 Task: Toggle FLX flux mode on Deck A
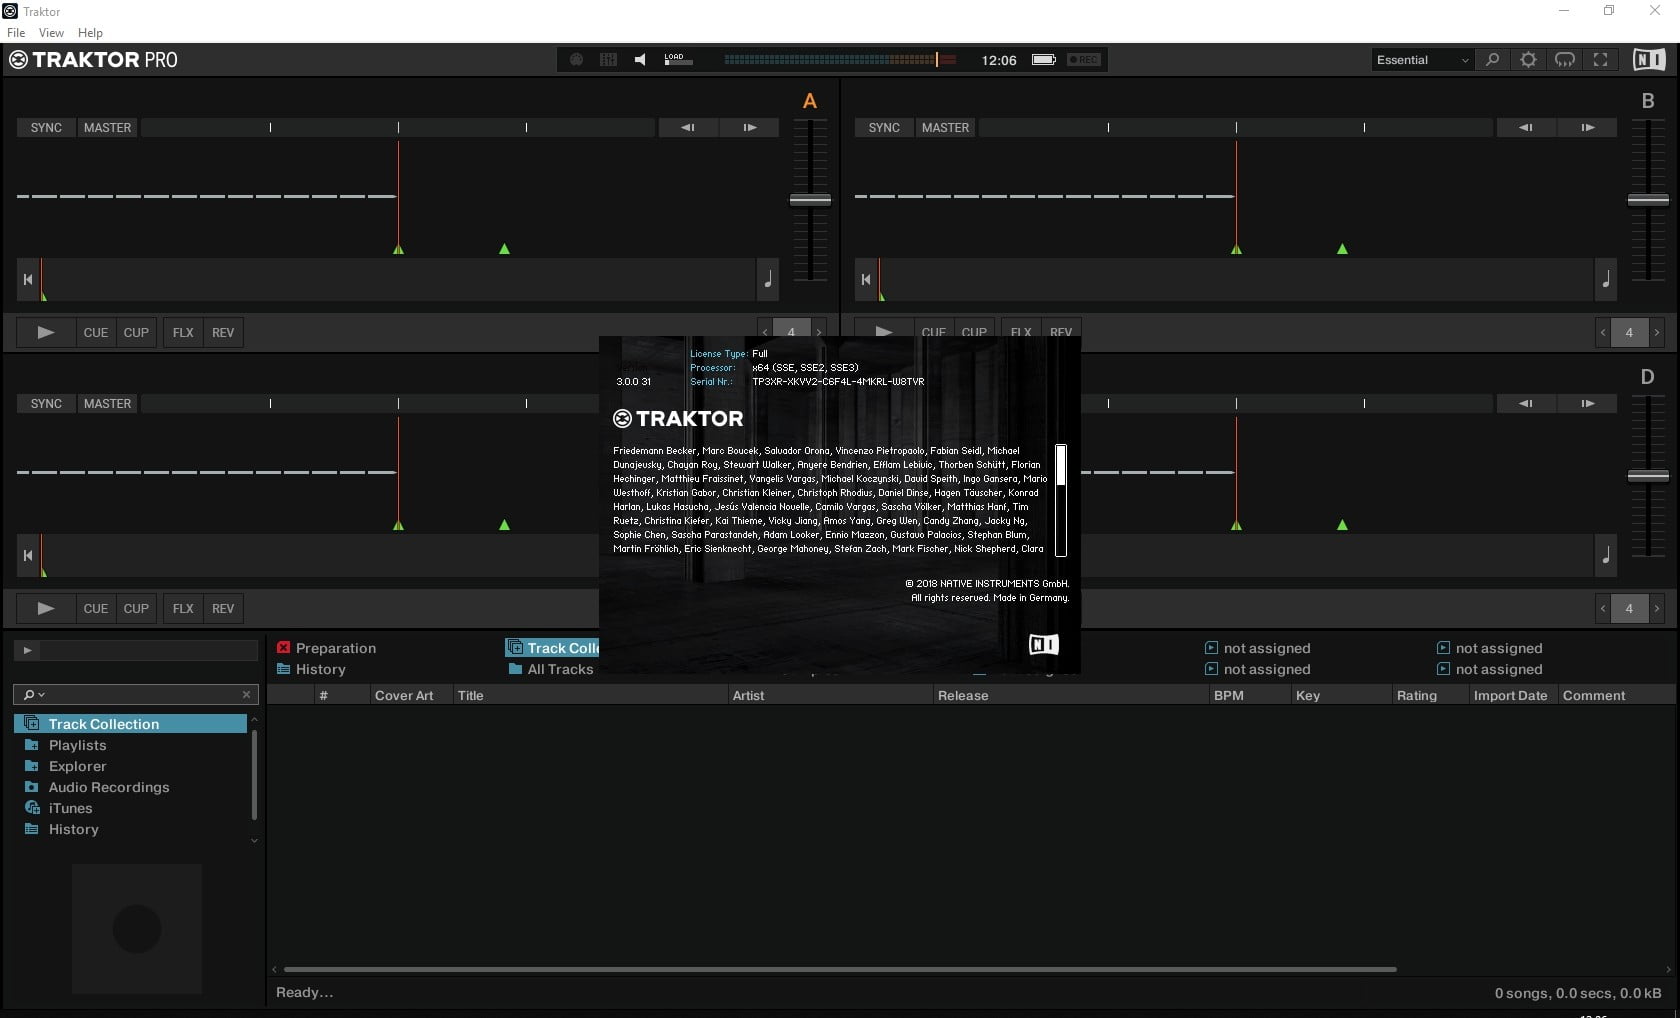[183, 333]
